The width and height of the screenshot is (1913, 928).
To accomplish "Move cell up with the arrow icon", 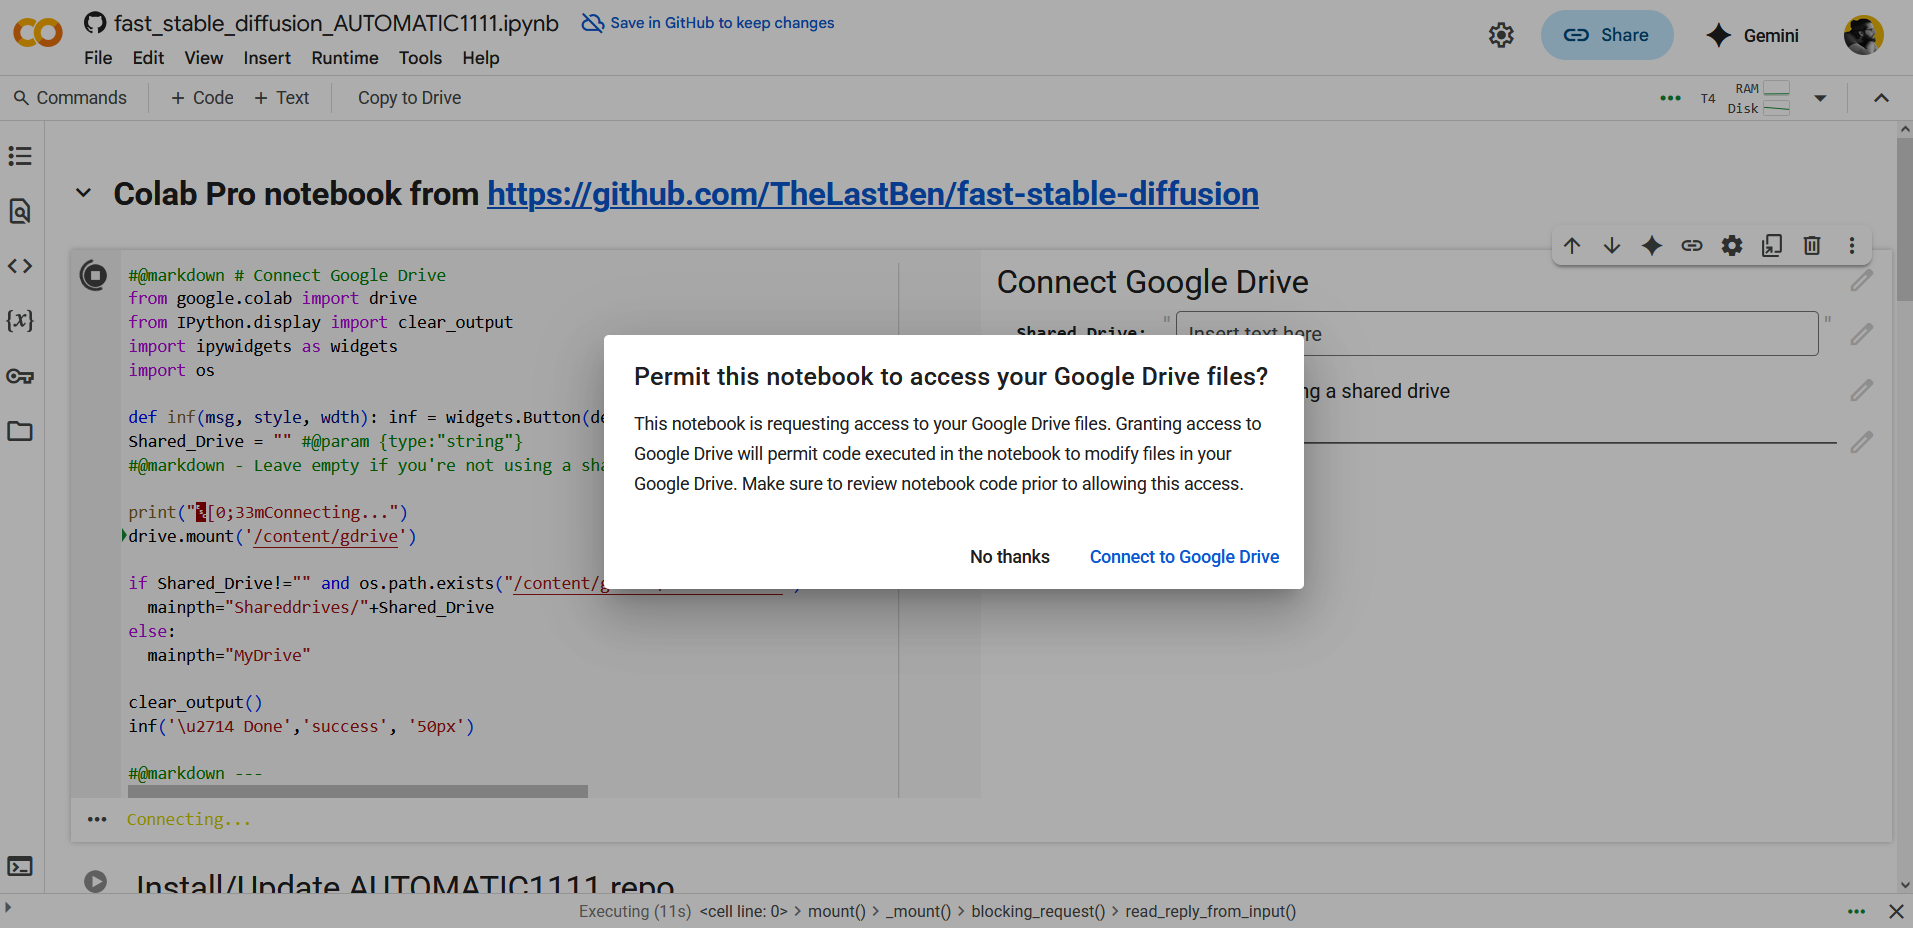I will coord(1572,246).
